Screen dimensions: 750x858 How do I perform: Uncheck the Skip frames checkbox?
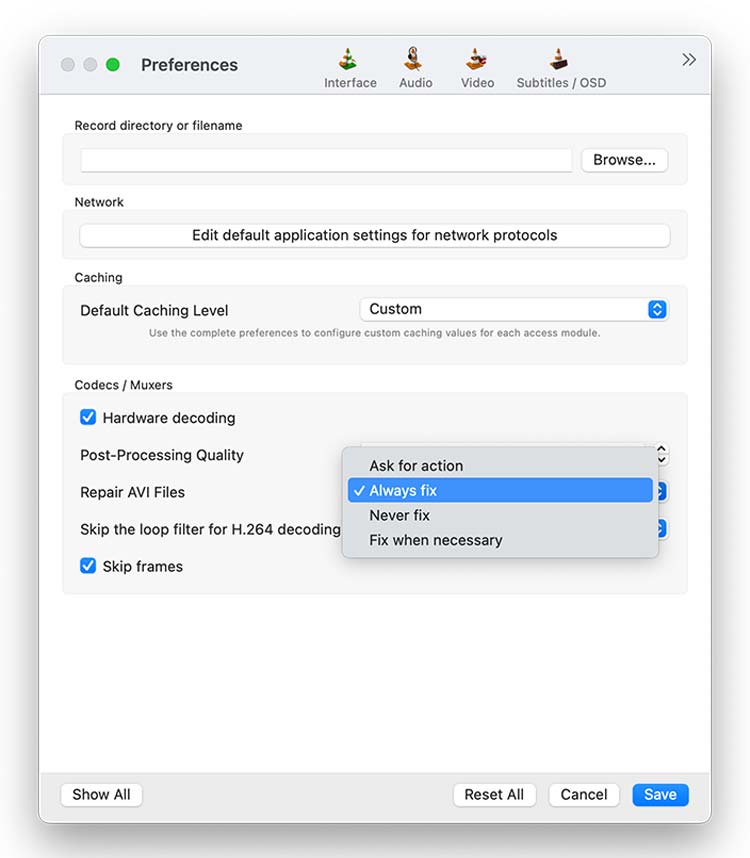(88, 566)
